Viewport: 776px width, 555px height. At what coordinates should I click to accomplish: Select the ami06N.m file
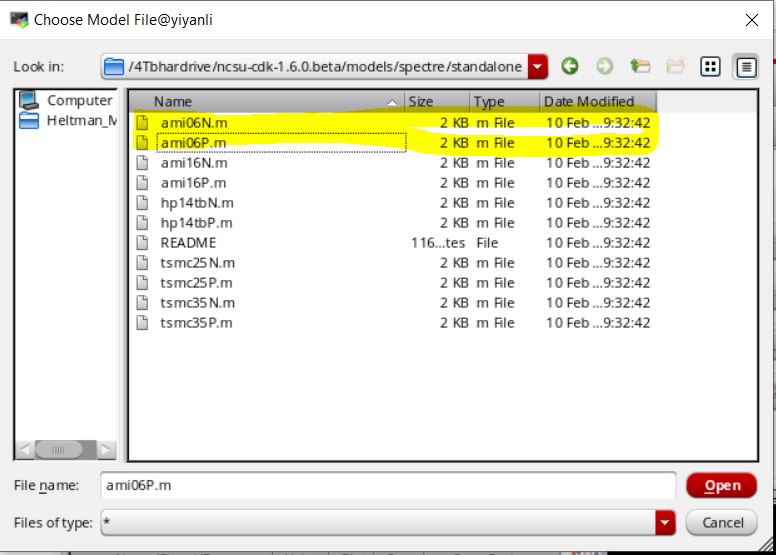(x=194, y=122)
